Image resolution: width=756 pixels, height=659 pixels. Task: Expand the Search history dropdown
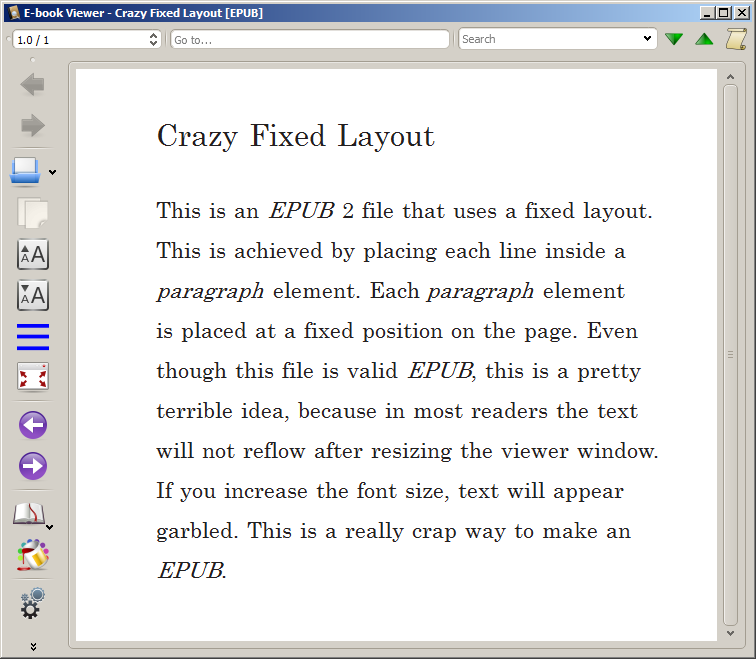pyautogui.click(x=647, y=39)
